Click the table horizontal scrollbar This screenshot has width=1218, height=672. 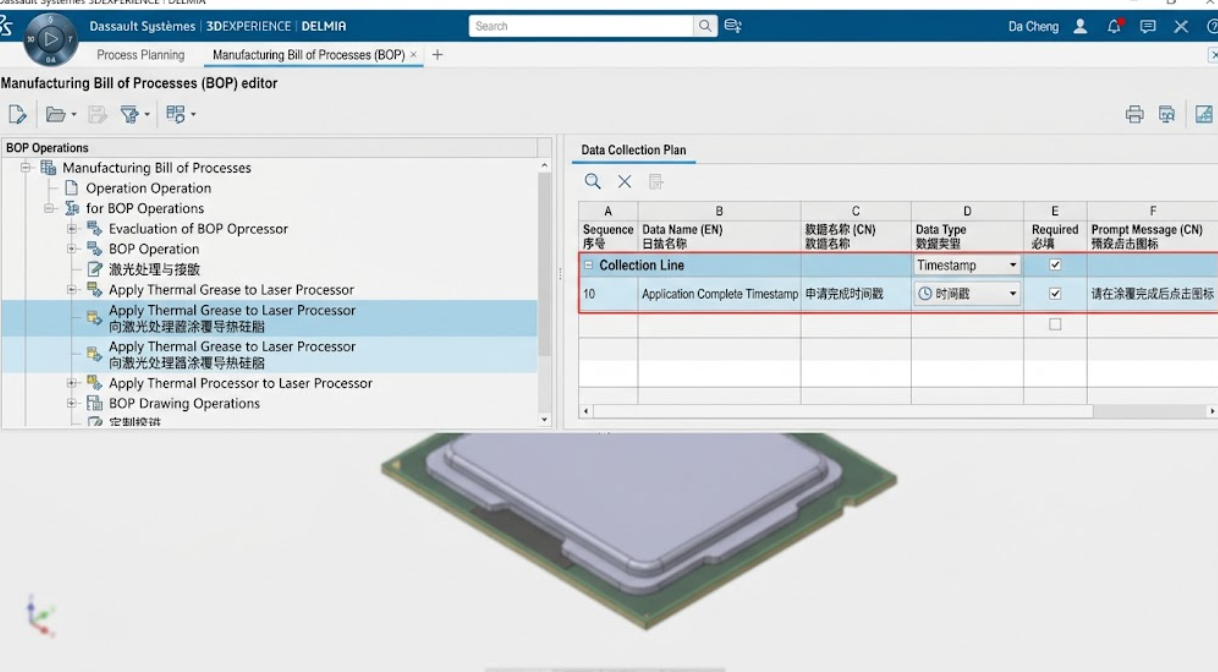[843, 411]
